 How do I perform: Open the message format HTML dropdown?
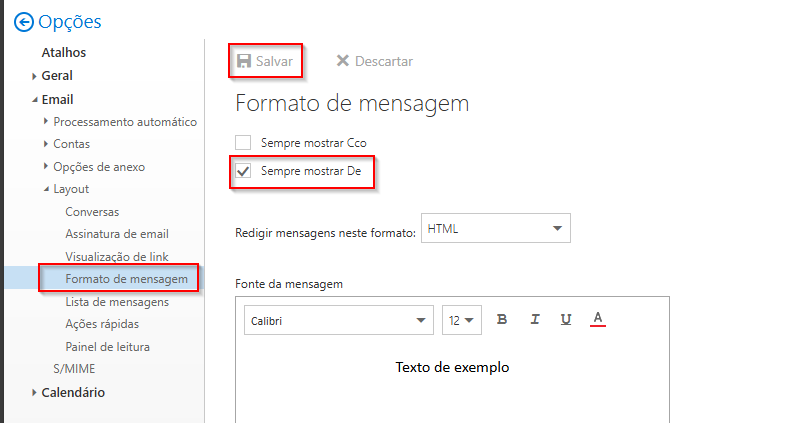496,229
